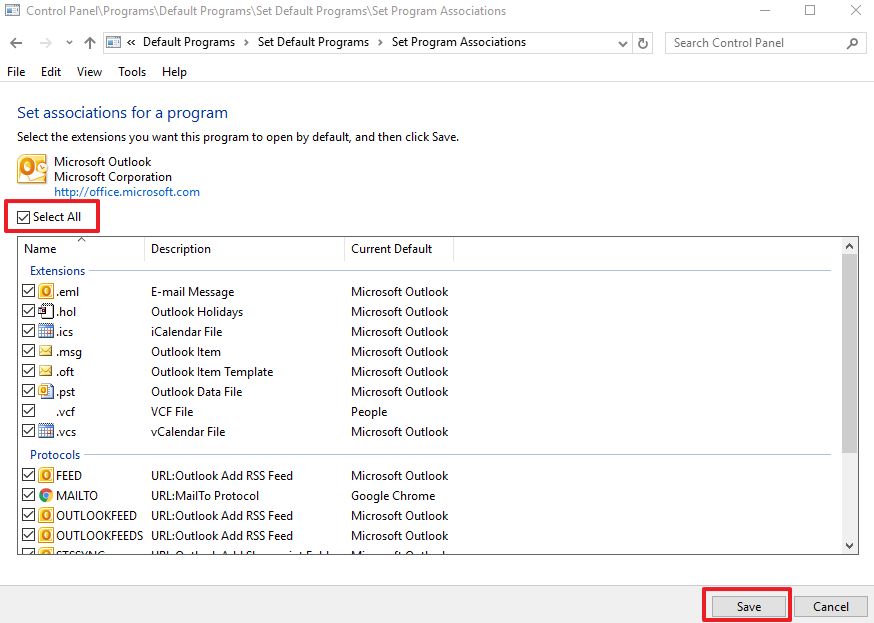Sort list by Name column
This screenshot has height=623, width=874.
(x=81, y=249)
